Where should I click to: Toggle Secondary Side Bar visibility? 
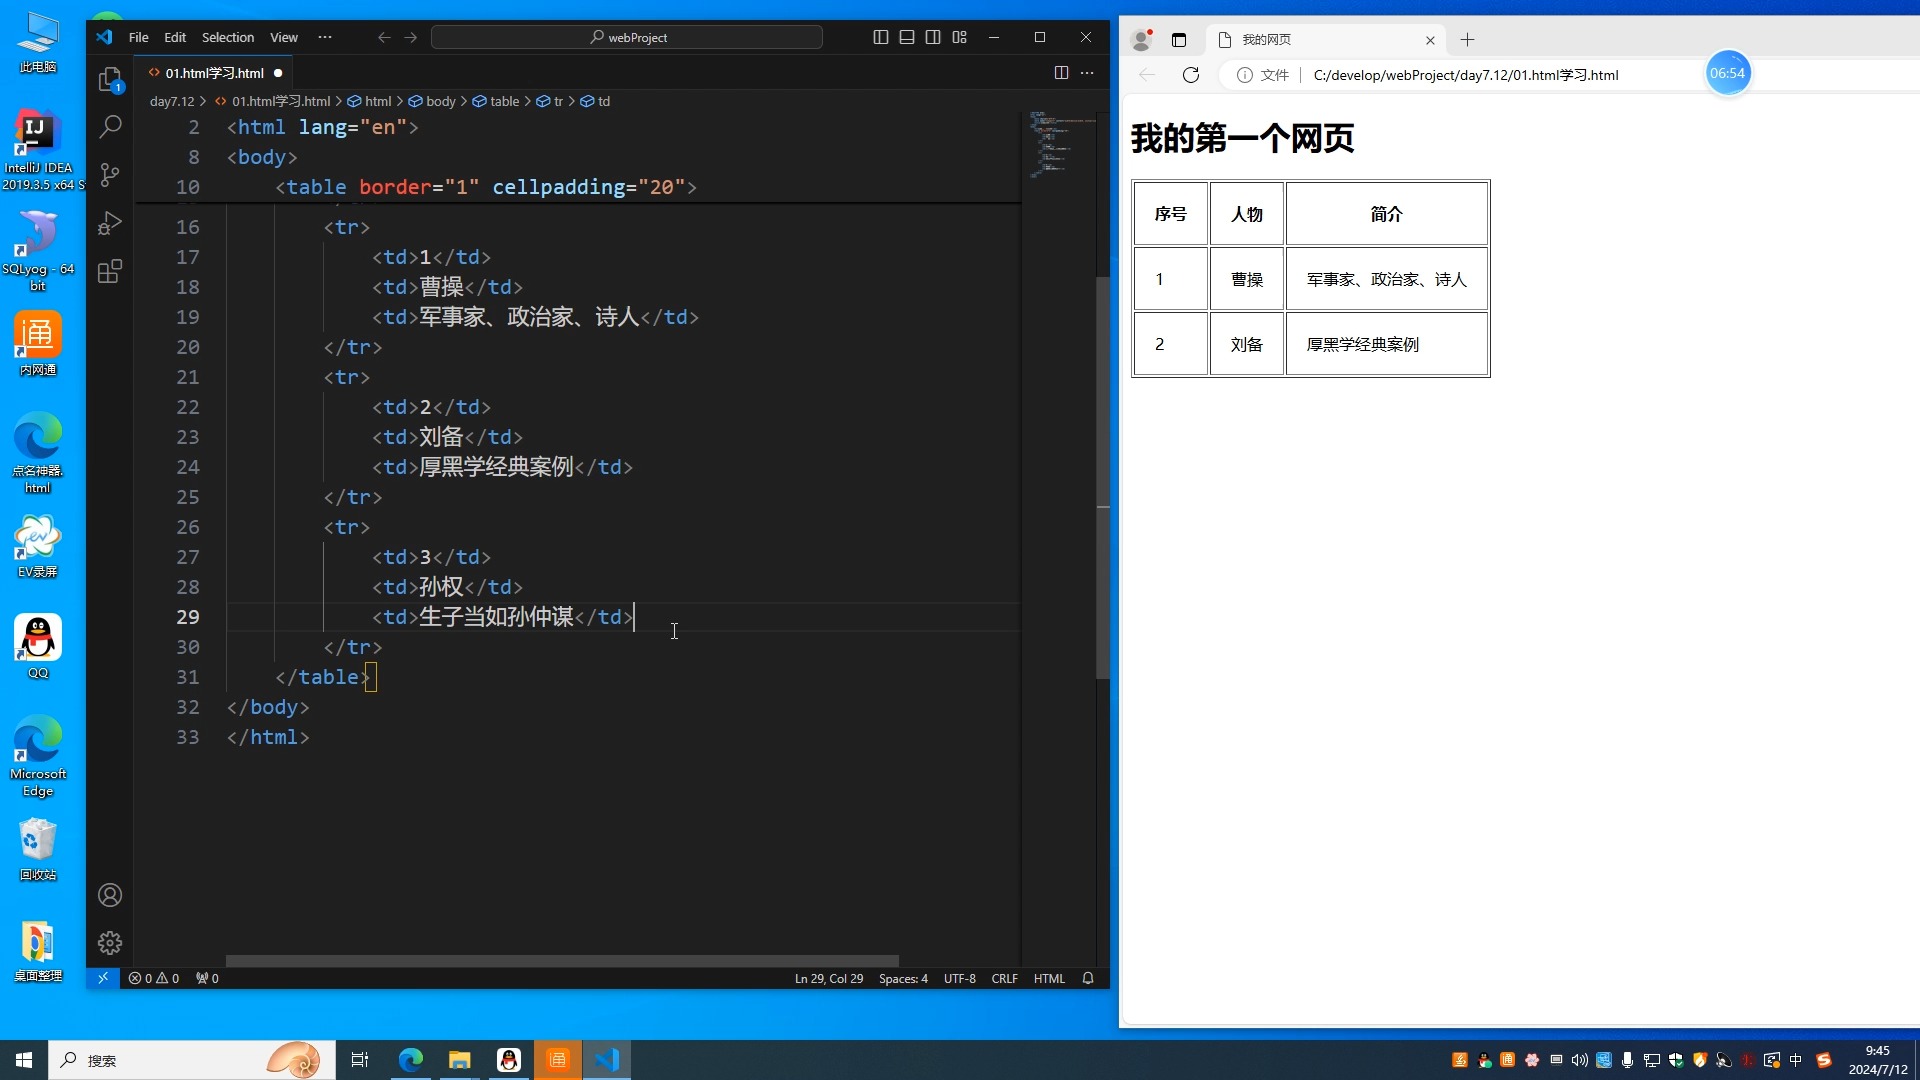click(x=933, y=37)
